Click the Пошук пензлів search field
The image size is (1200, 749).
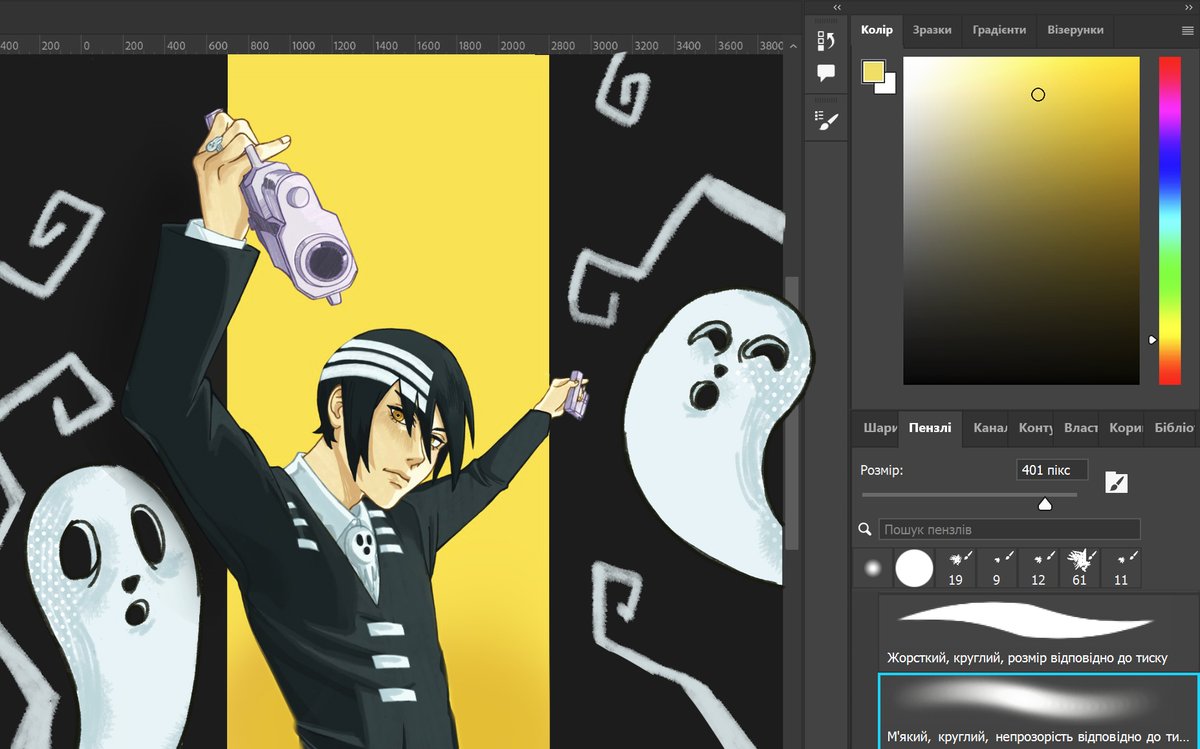pyautogui.click(x=1009, y=529)
